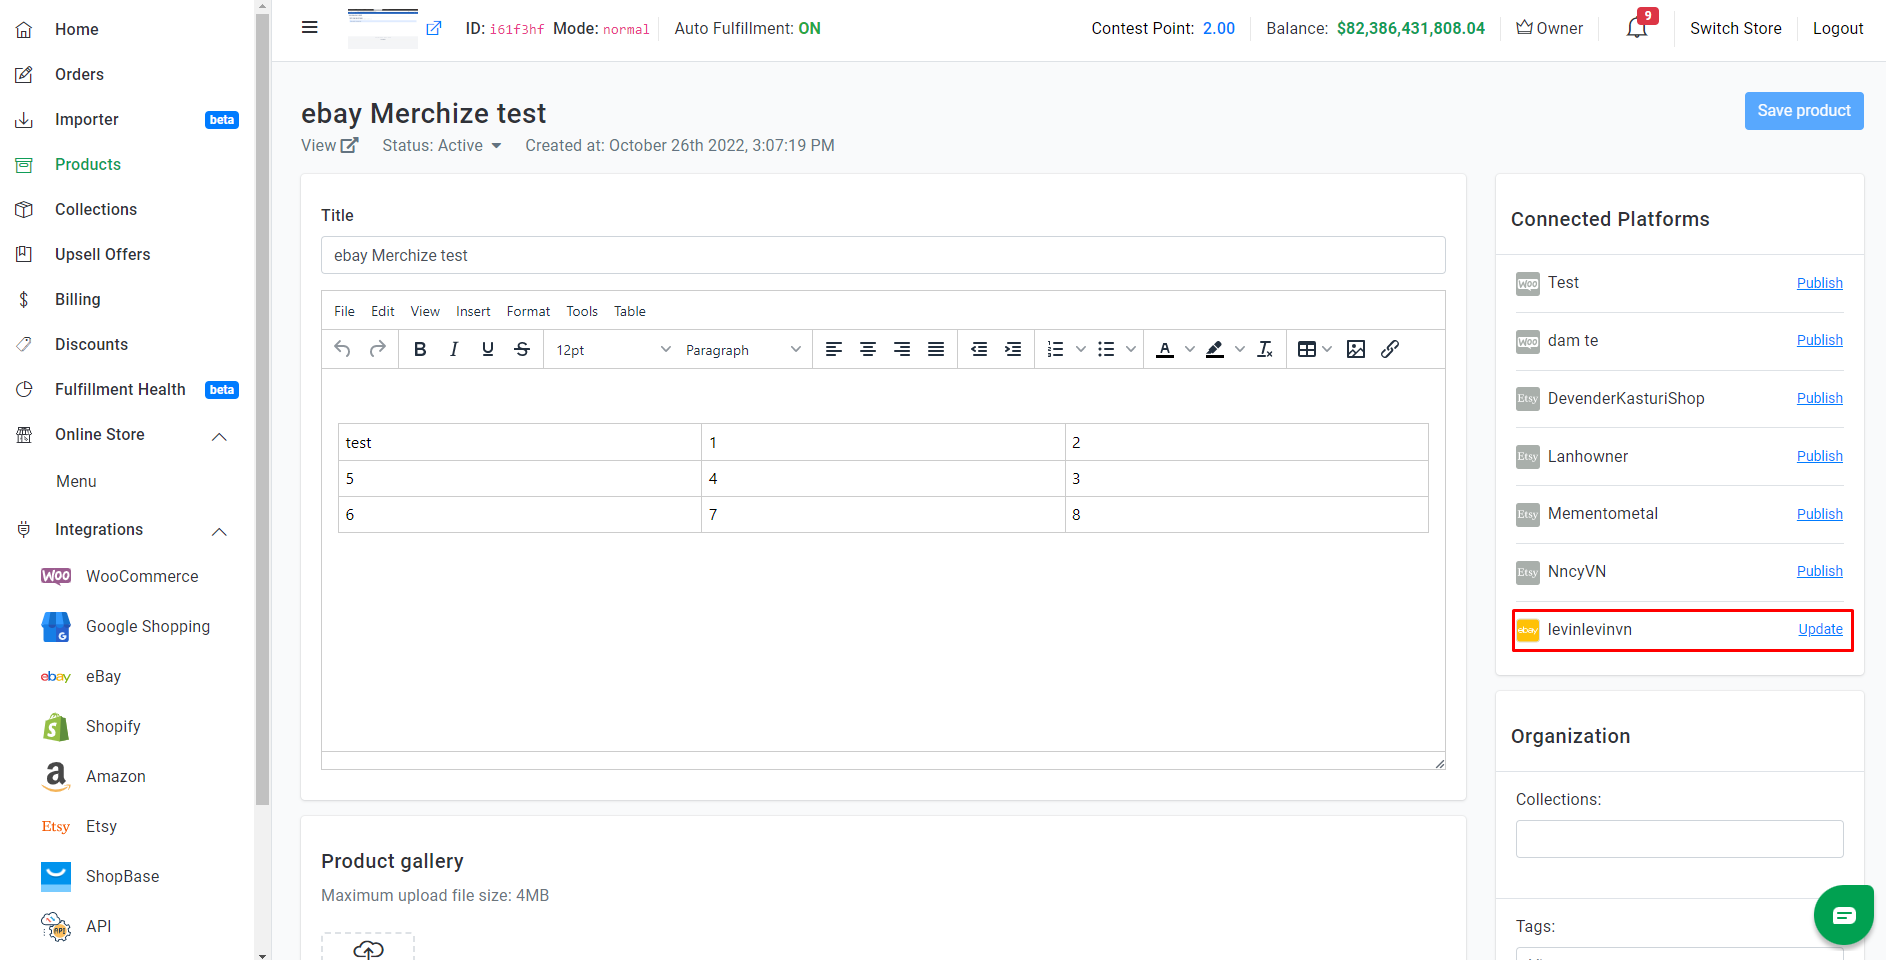Open Fulfillment Health page
Screen dimensions: 1886x960
pos(120,389)
